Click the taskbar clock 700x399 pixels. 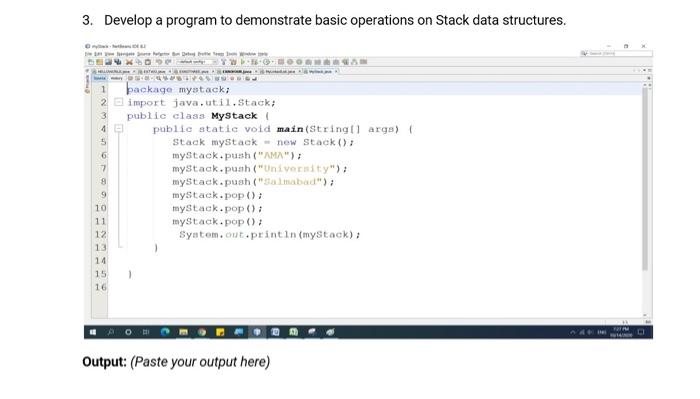coord(621,332)
